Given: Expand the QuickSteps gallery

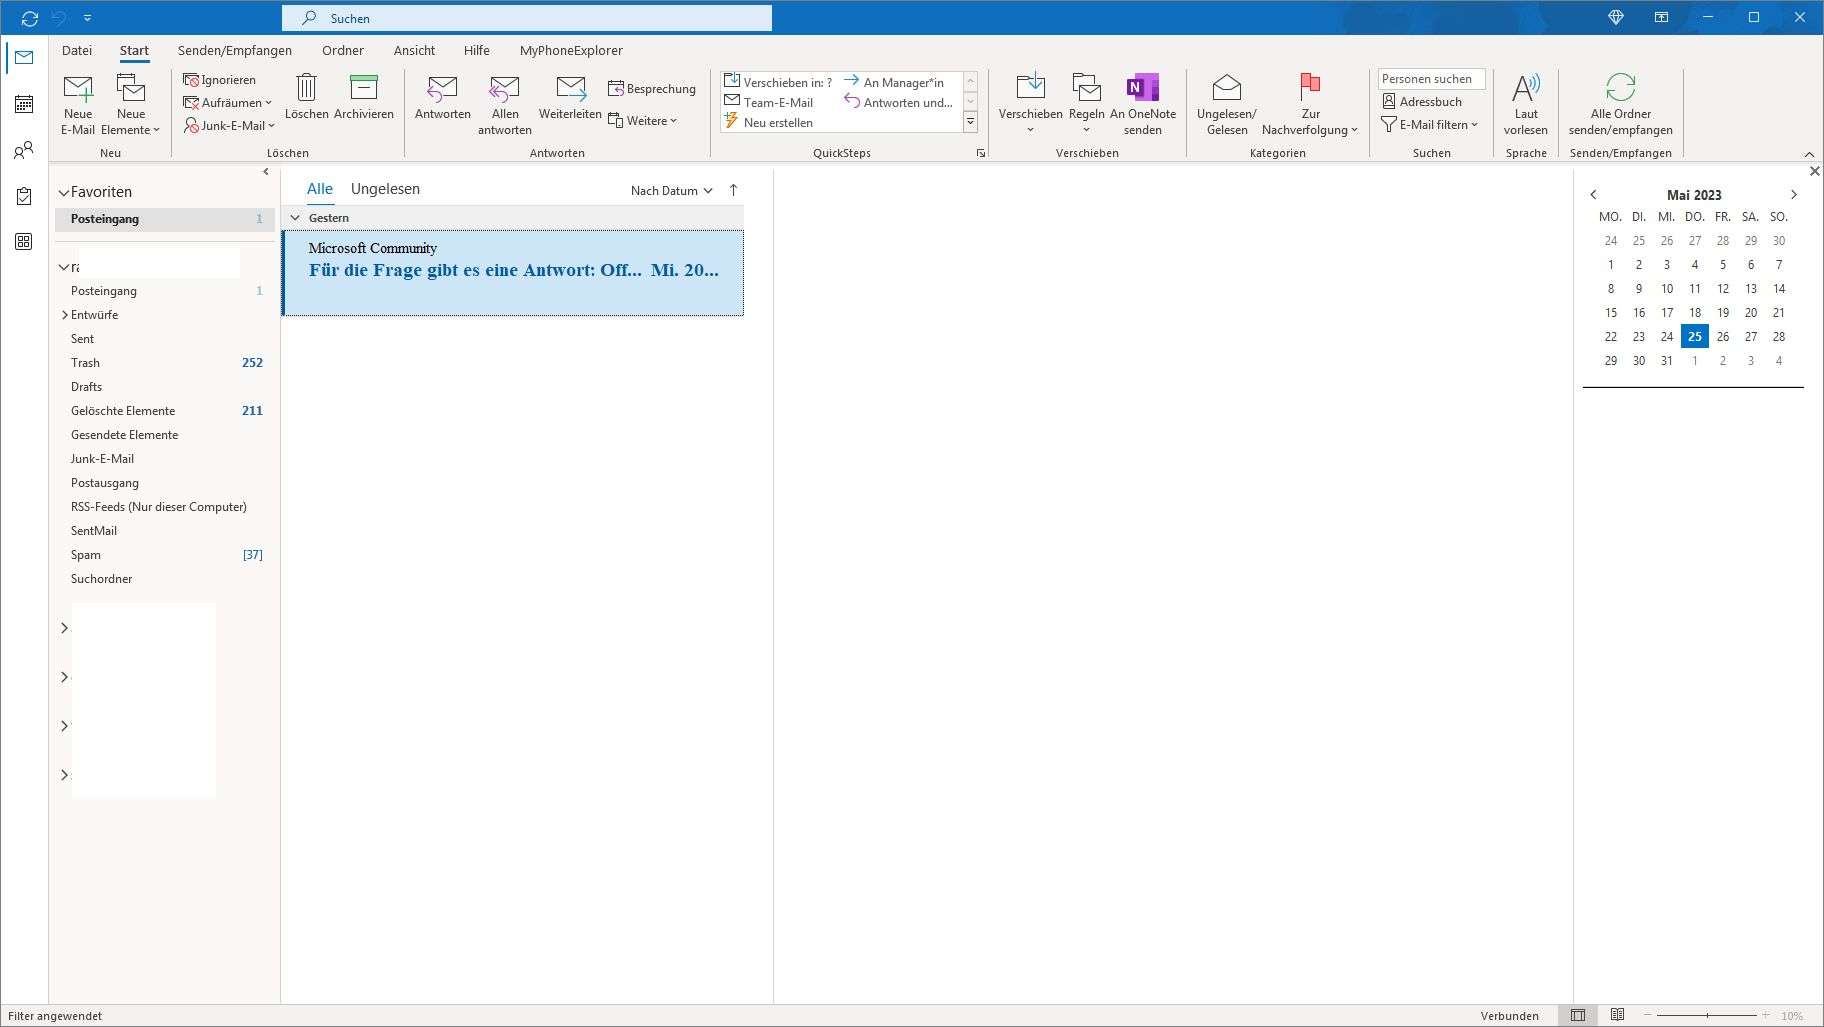Looking at the screenshot, I should coord(970,122).
